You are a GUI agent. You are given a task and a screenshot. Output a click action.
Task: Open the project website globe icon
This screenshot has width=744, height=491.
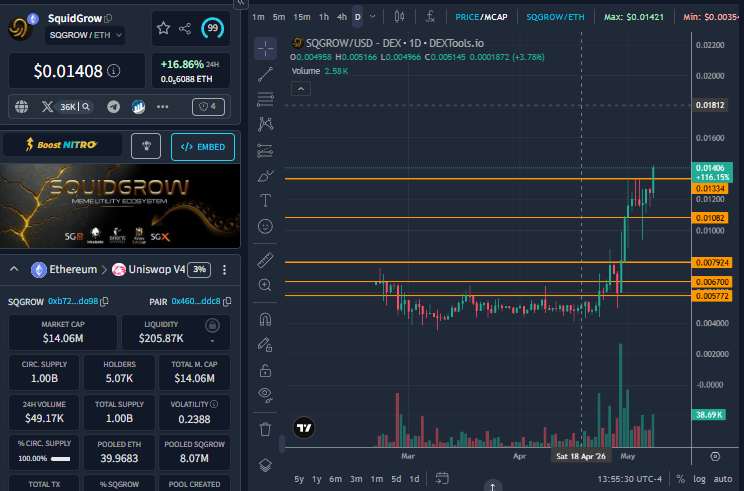tap(21, 107)
